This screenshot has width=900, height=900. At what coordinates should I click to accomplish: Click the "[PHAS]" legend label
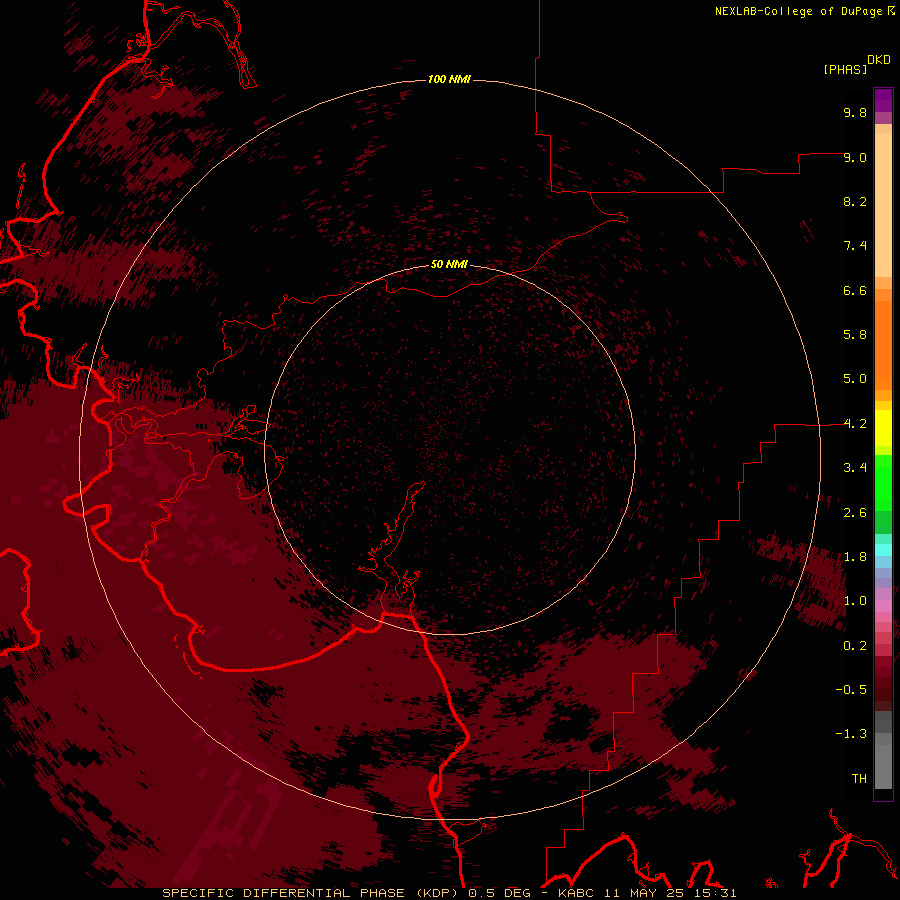[845, 69]
